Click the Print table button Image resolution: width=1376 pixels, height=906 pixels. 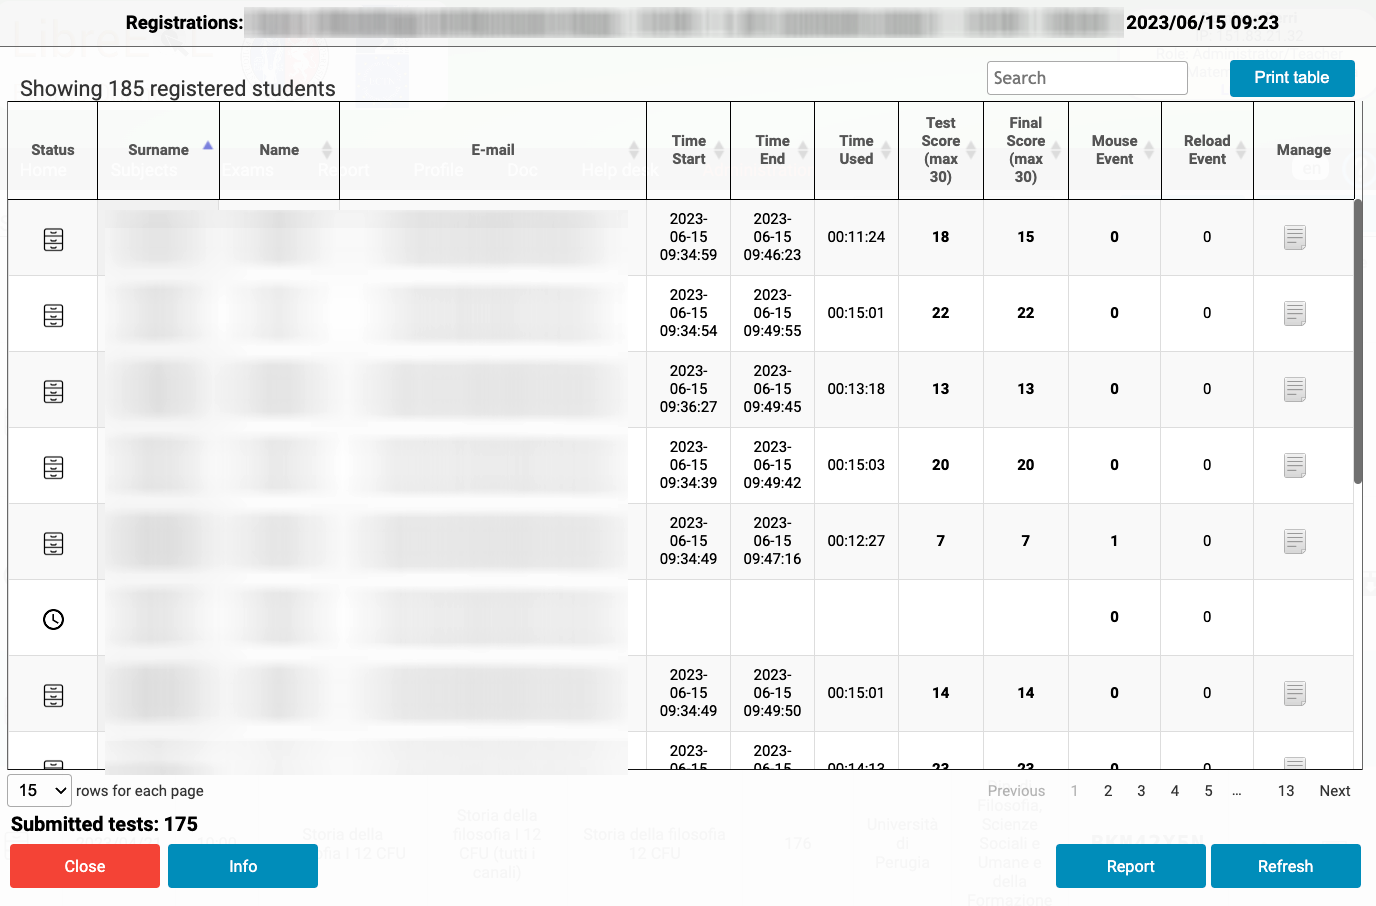click(x=1291, y=78)
